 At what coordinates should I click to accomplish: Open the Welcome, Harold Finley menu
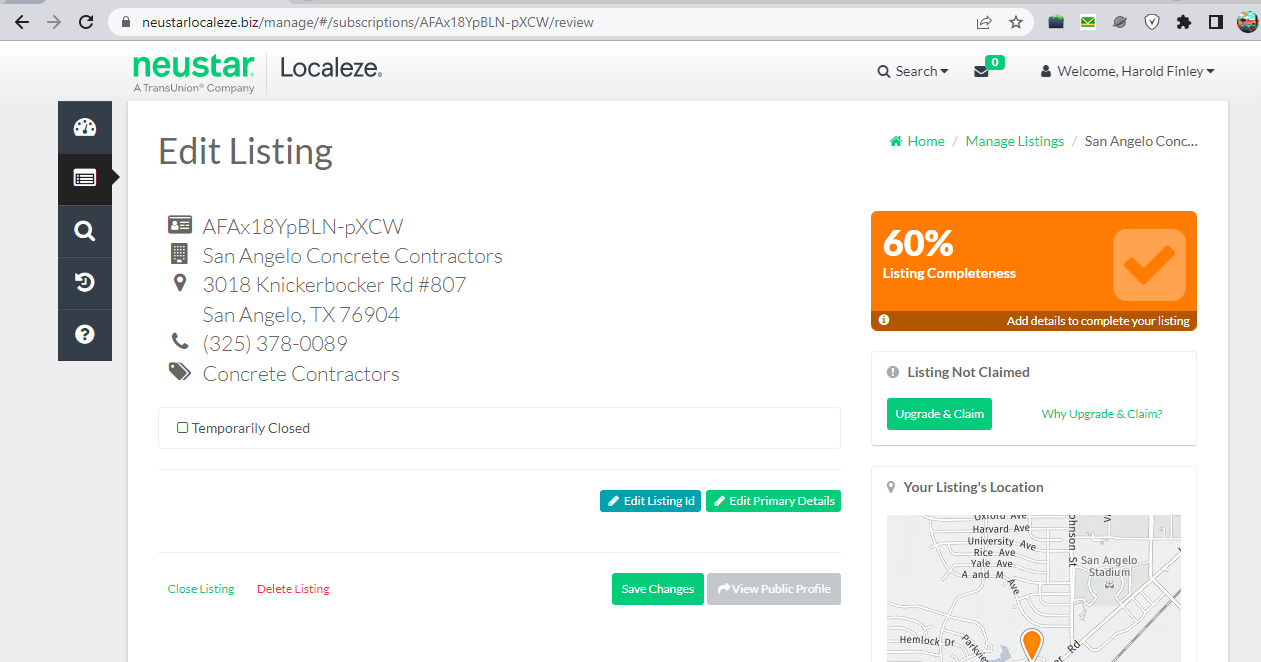tap(1127, 72)
